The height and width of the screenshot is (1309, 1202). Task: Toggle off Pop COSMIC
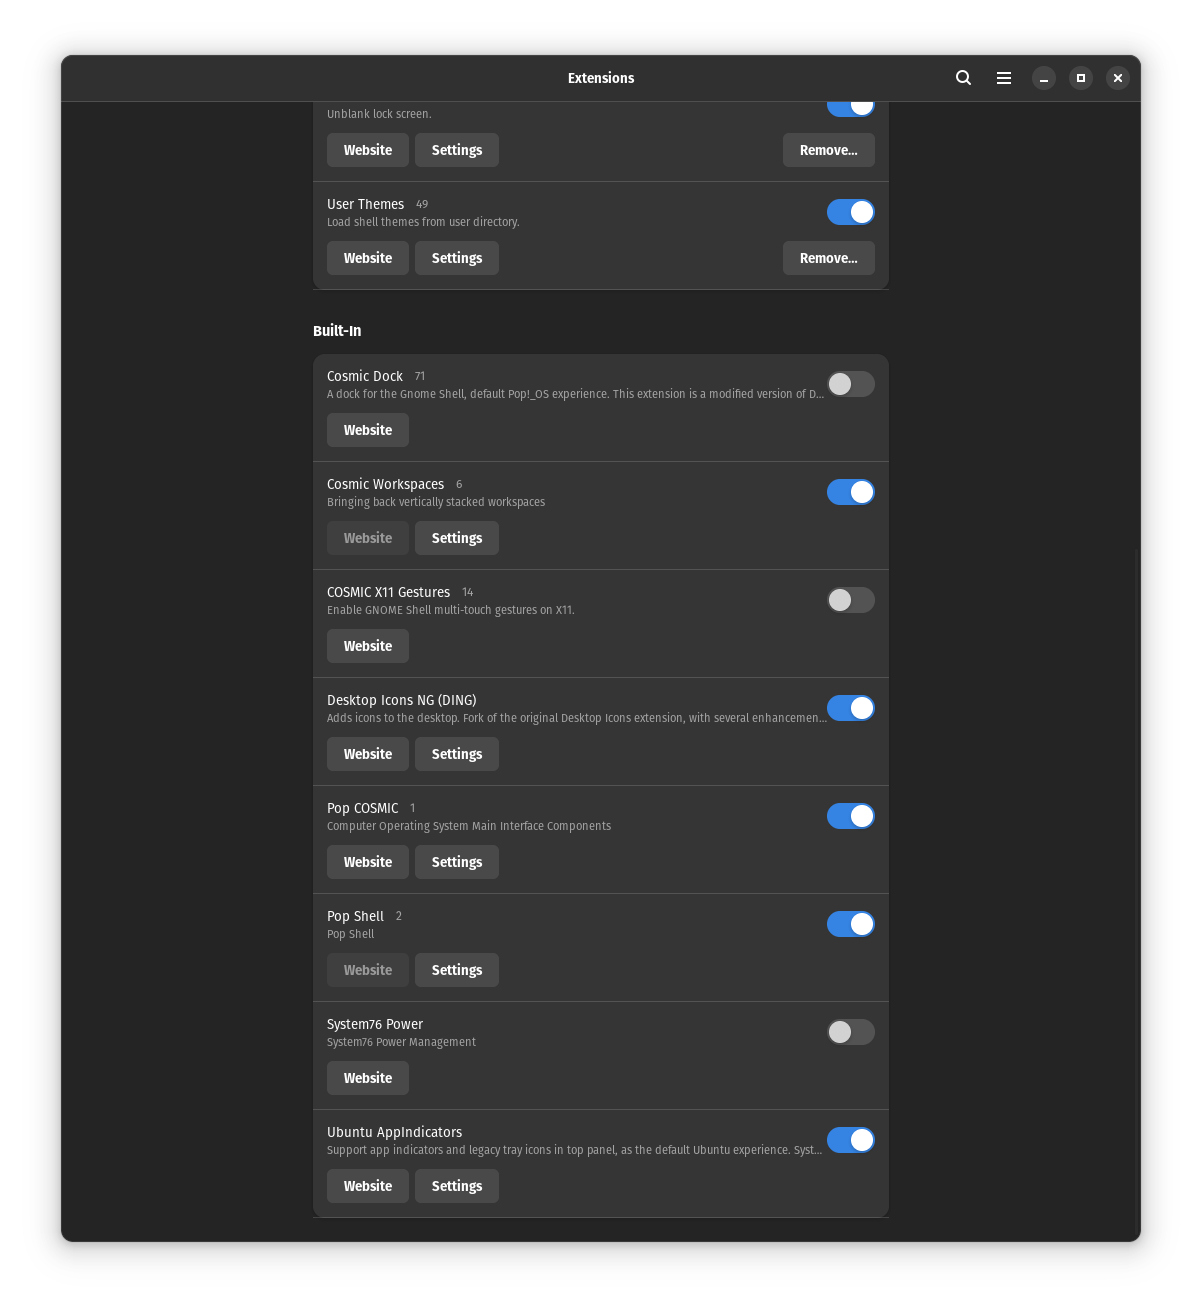(850, 816)
